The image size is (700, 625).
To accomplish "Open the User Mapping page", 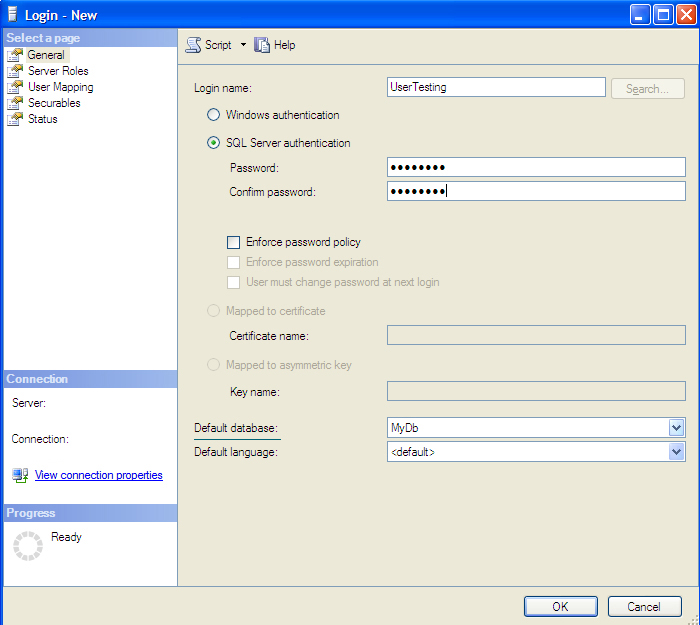I will tap(61, 87).
